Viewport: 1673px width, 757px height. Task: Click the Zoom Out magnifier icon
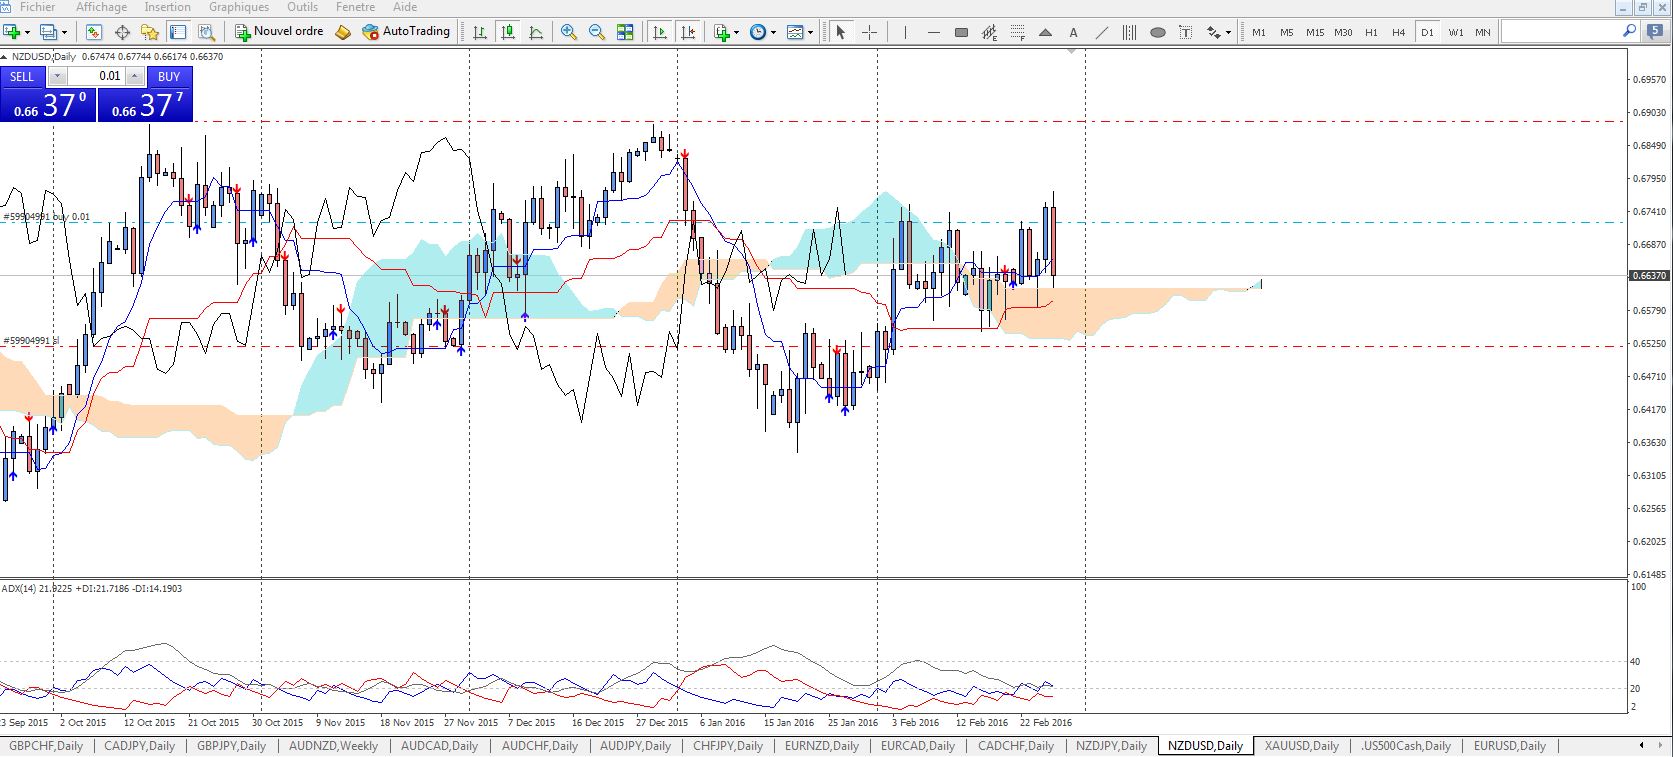coord(597,32)
